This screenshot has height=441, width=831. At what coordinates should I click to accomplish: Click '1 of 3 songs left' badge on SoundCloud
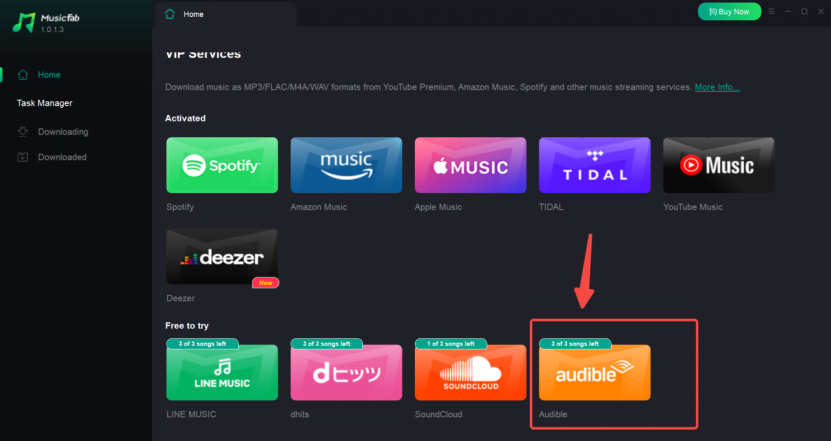tap(451, 343)
